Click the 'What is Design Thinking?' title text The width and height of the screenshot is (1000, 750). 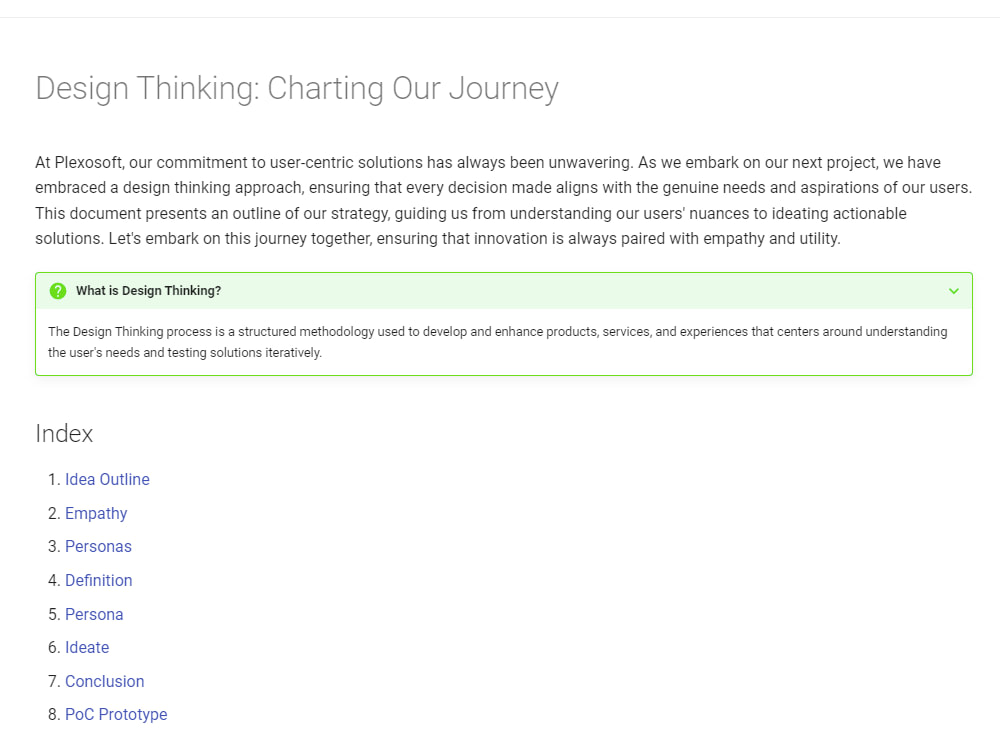pyautogui.click(x=149, y=290)
